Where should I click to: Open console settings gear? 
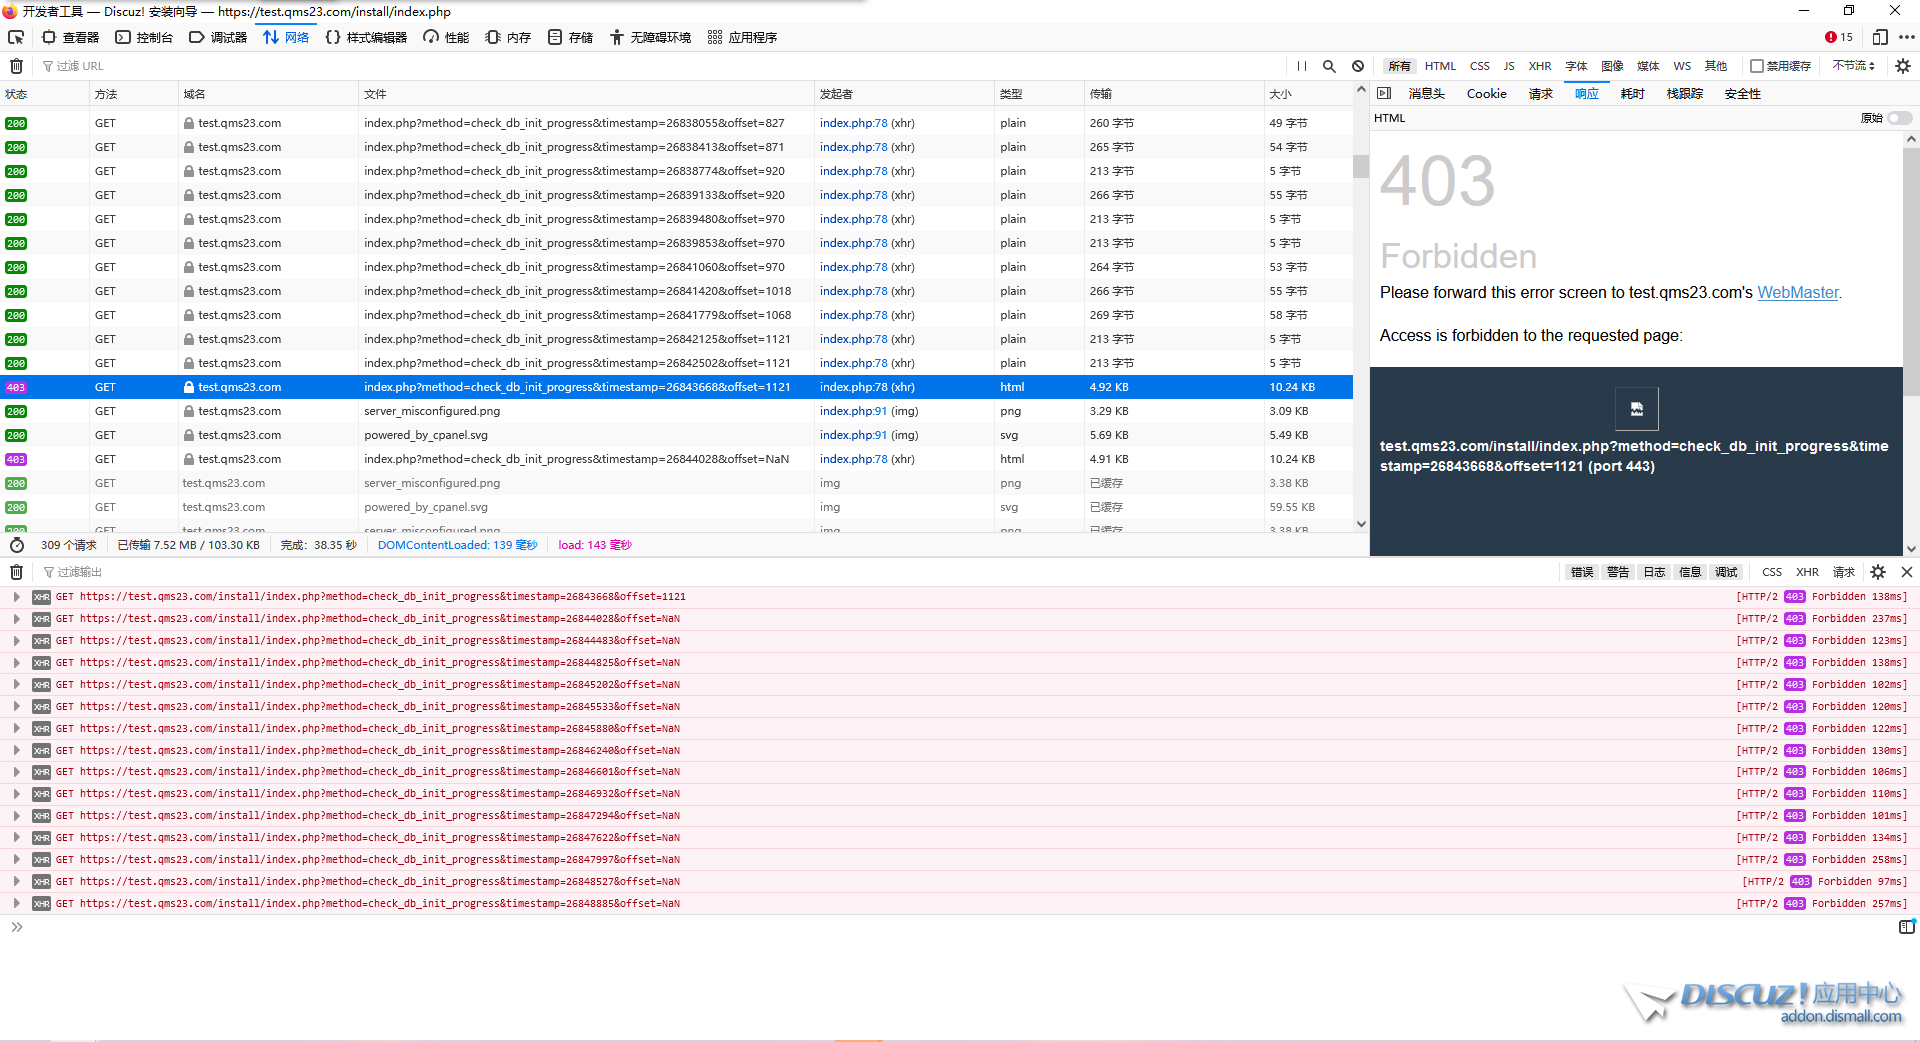1878,572
